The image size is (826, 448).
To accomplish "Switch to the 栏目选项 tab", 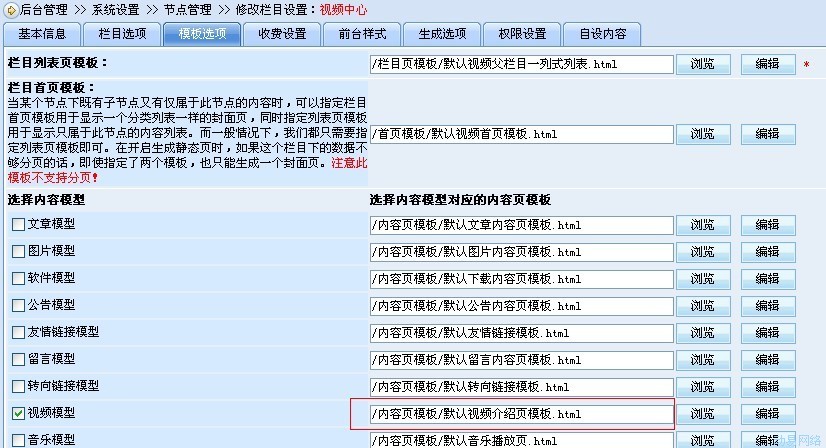I will point(119,34).
